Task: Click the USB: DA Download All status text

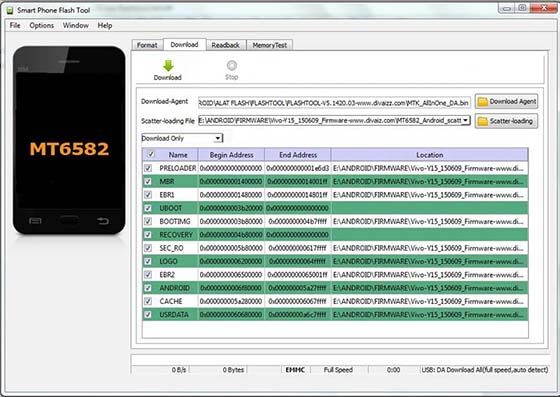Action: tap(485, 370)
